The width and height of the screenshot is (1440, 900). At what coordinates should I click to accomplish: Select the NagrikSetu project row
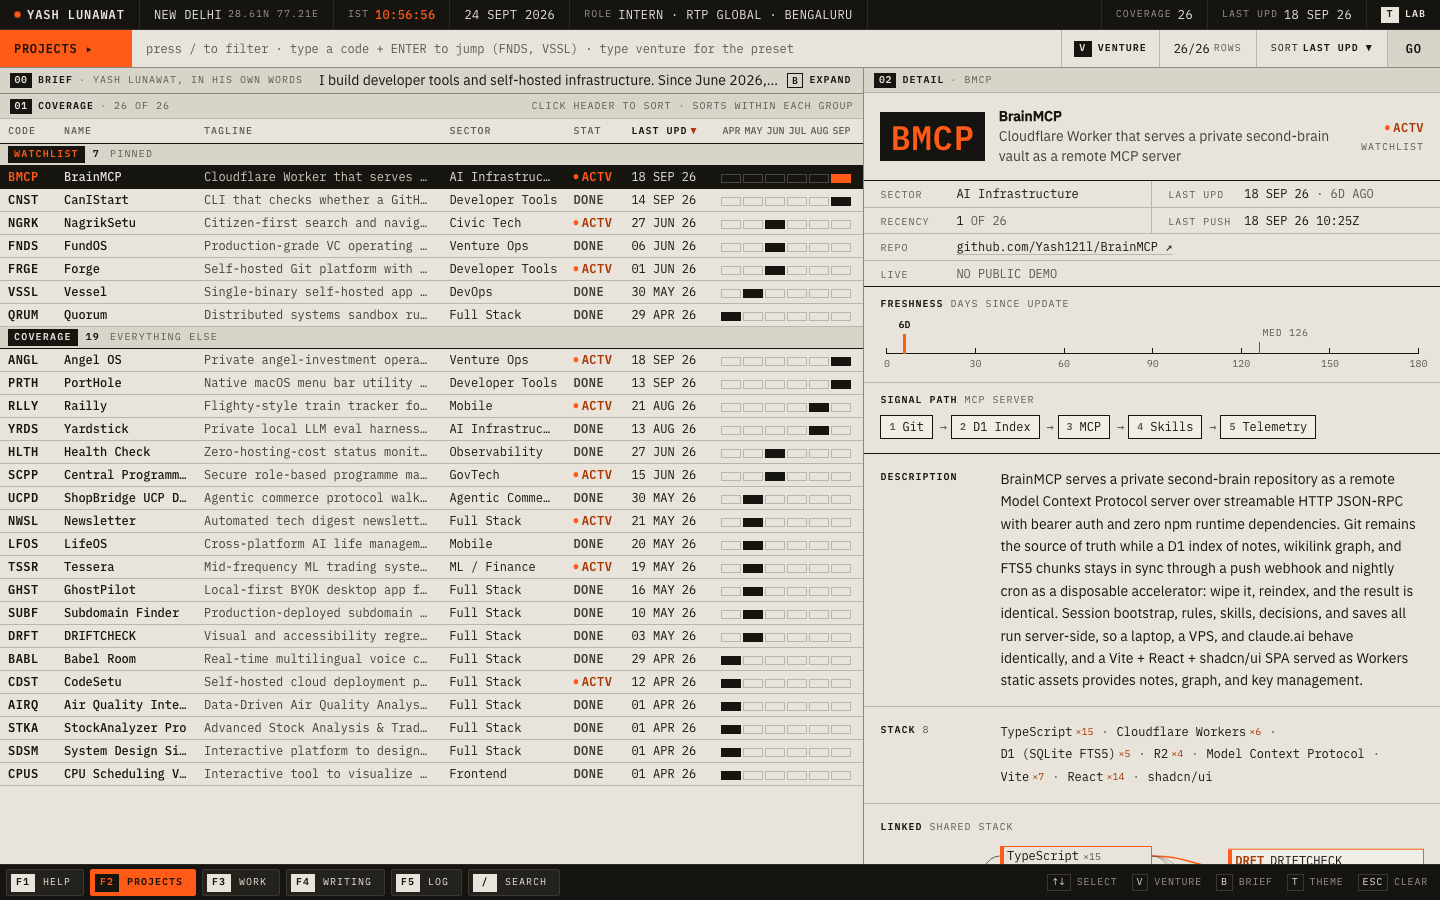(x=431, y=223)
